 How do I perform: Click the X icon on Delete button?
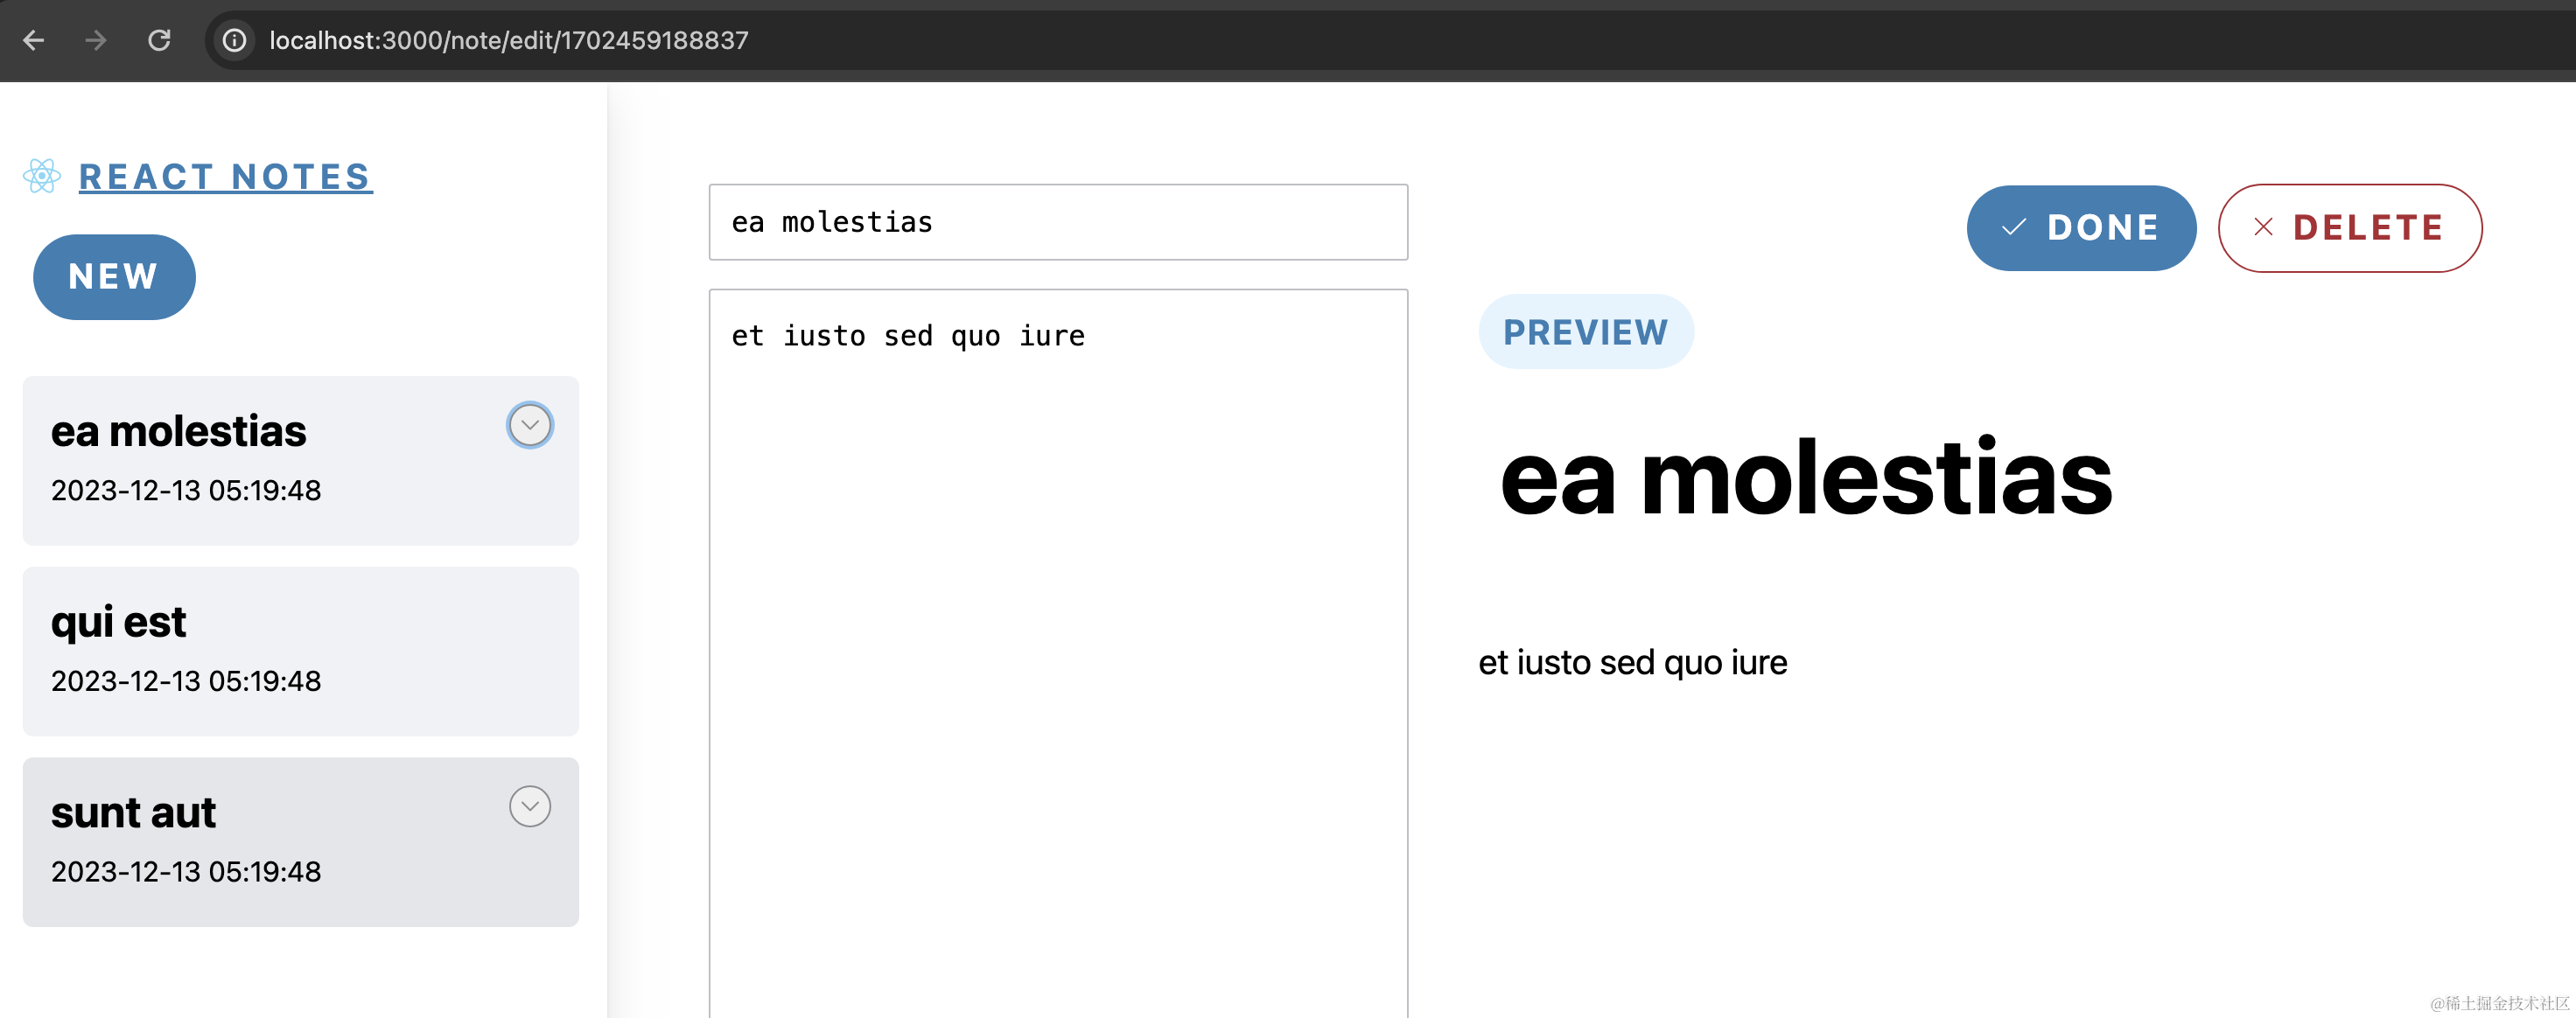tap(2263, 228)
